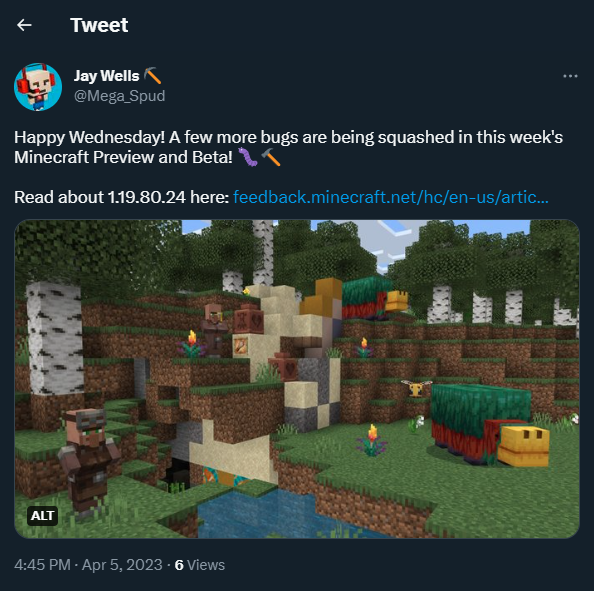Show the image ALT description badge

42,516
